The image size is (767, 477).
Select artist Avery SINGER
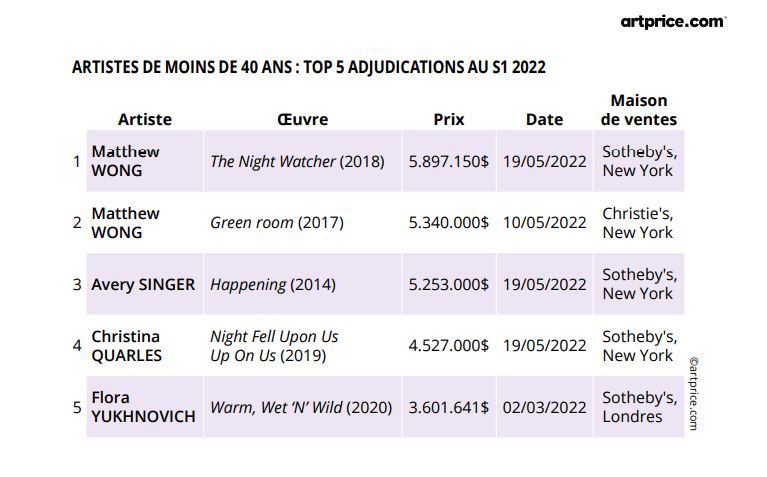tap(143, 284)
